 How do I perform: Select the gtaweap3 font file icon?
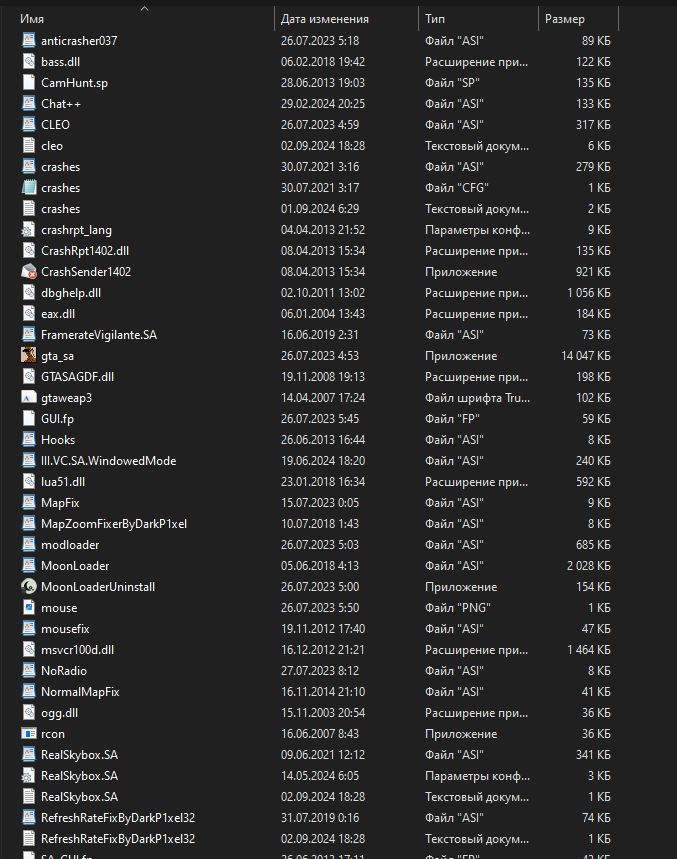[x=29, y=398]
